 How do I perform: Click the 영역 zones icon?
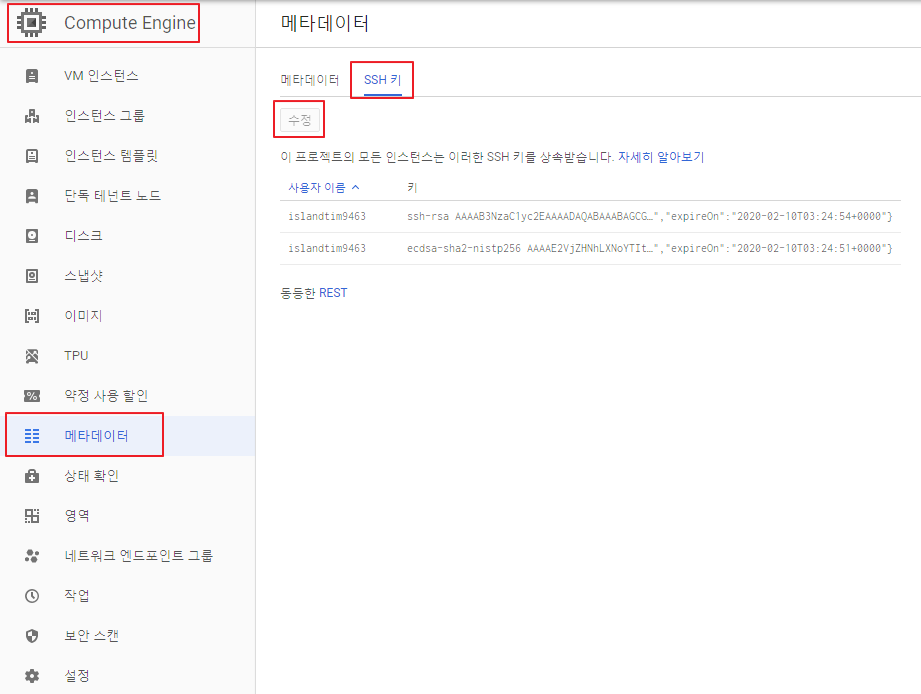(32, 516)
